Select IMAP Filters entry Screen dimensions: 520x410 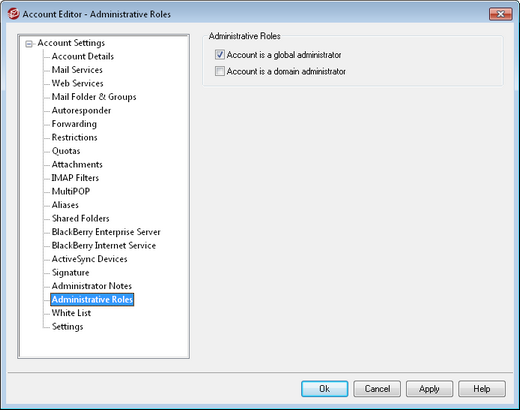tap(75, 178)
